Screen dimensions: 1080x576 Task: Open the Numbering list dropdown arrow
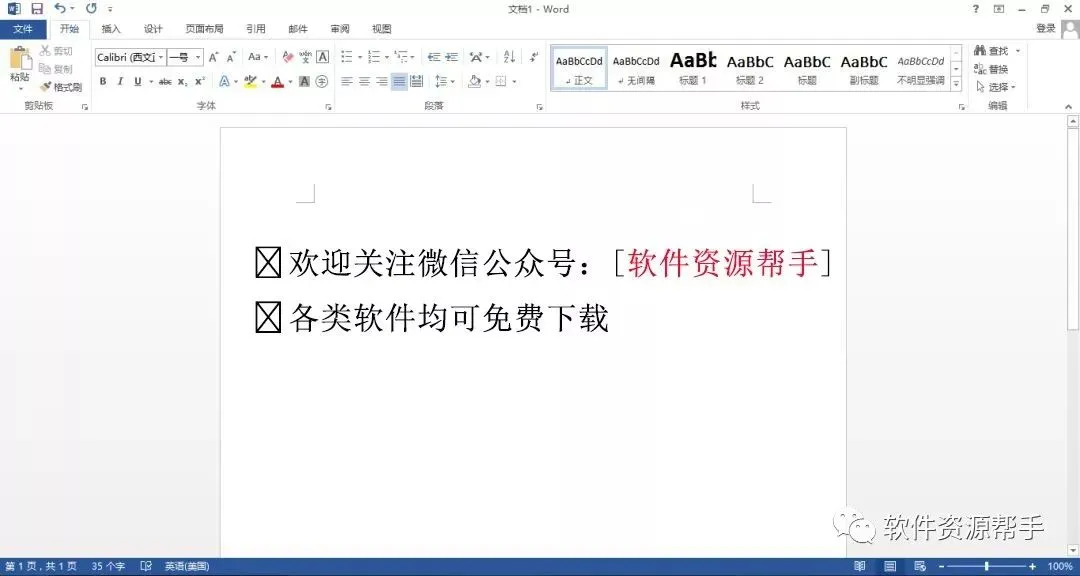387,57
